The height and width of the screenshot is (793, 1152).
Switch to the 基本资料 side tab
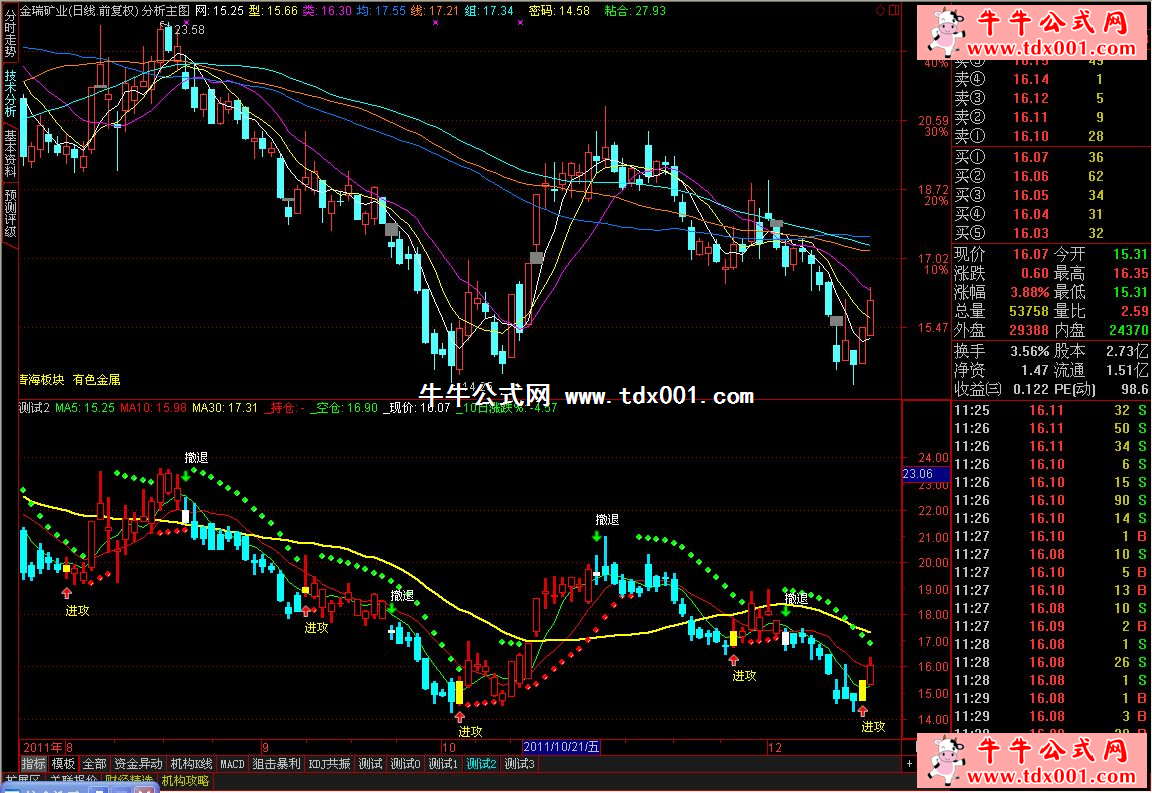pos(10,148)
